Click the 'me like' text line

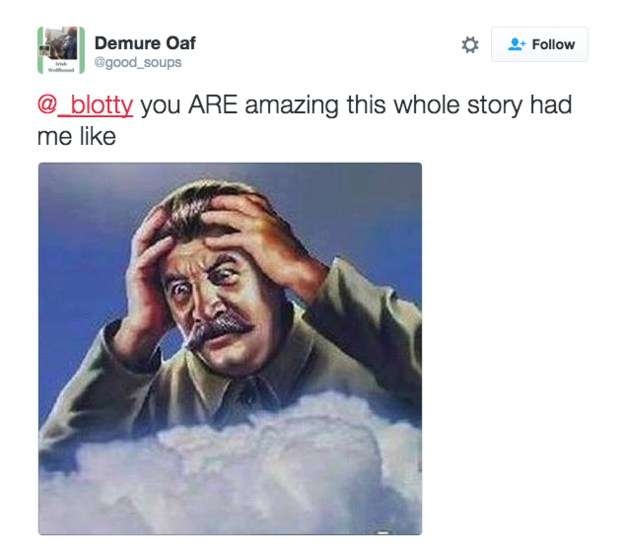(77, 137)
